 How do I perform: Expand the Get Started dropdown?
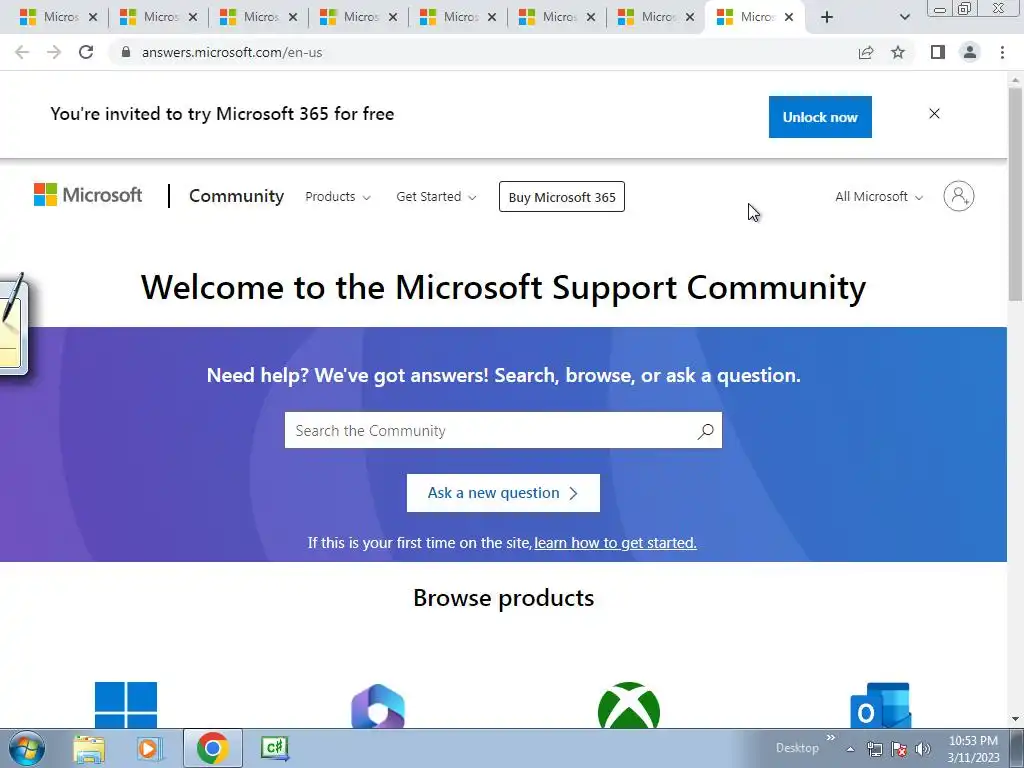(x=436, y=197)
